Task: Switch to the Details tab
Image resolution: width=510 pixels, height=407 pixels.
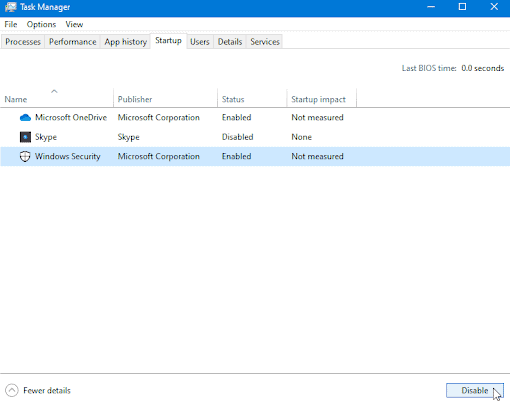Action: coord(230,42)
